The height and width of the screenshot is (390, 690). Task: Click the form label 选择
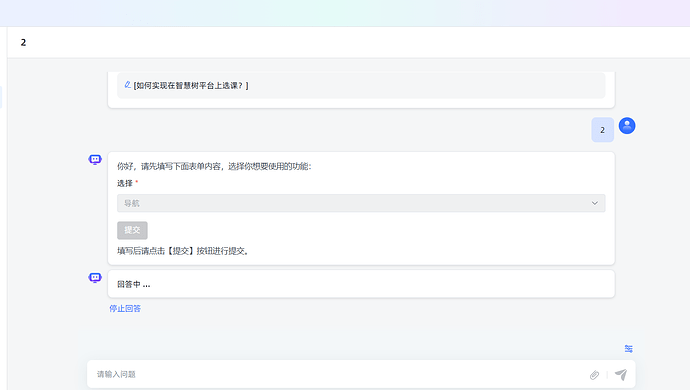point(125,183)
